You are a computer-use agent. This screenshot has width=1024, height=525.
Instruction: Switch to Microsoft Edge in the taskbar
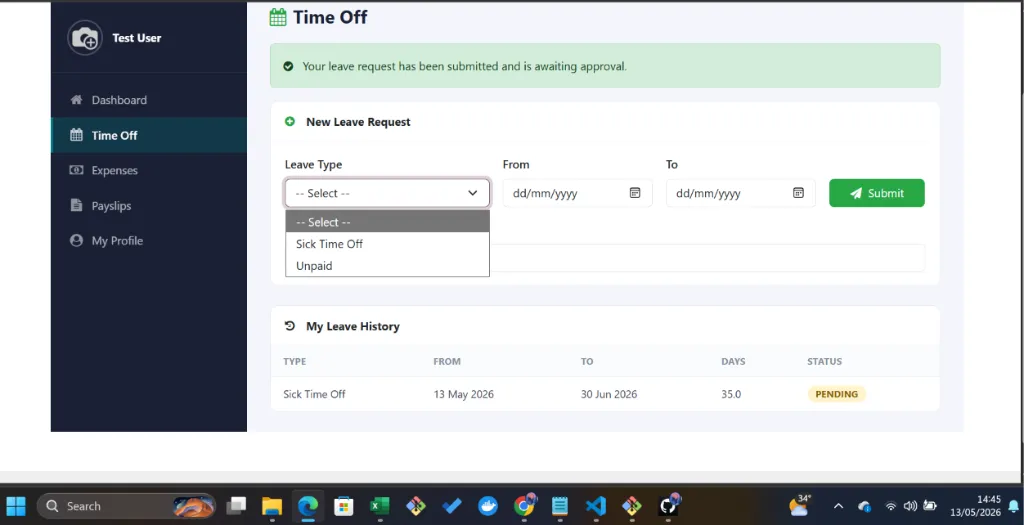click(308, 506)
